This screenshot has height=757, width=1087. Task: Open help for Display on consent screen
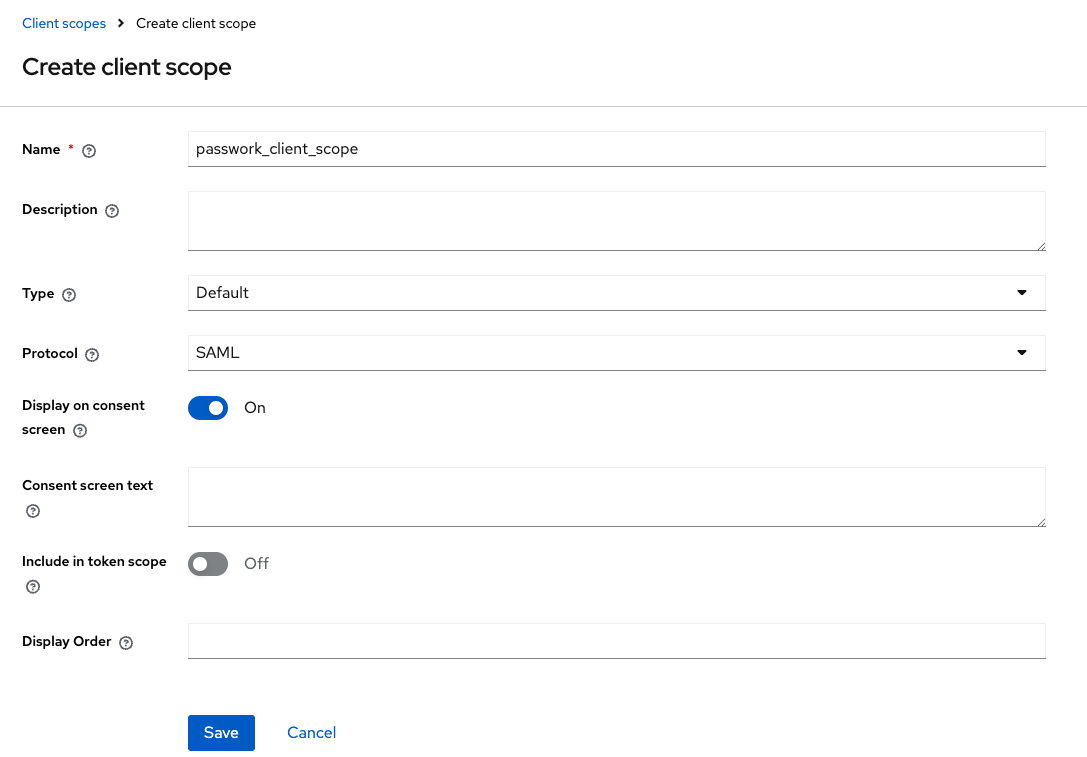(x=80, y=431)
